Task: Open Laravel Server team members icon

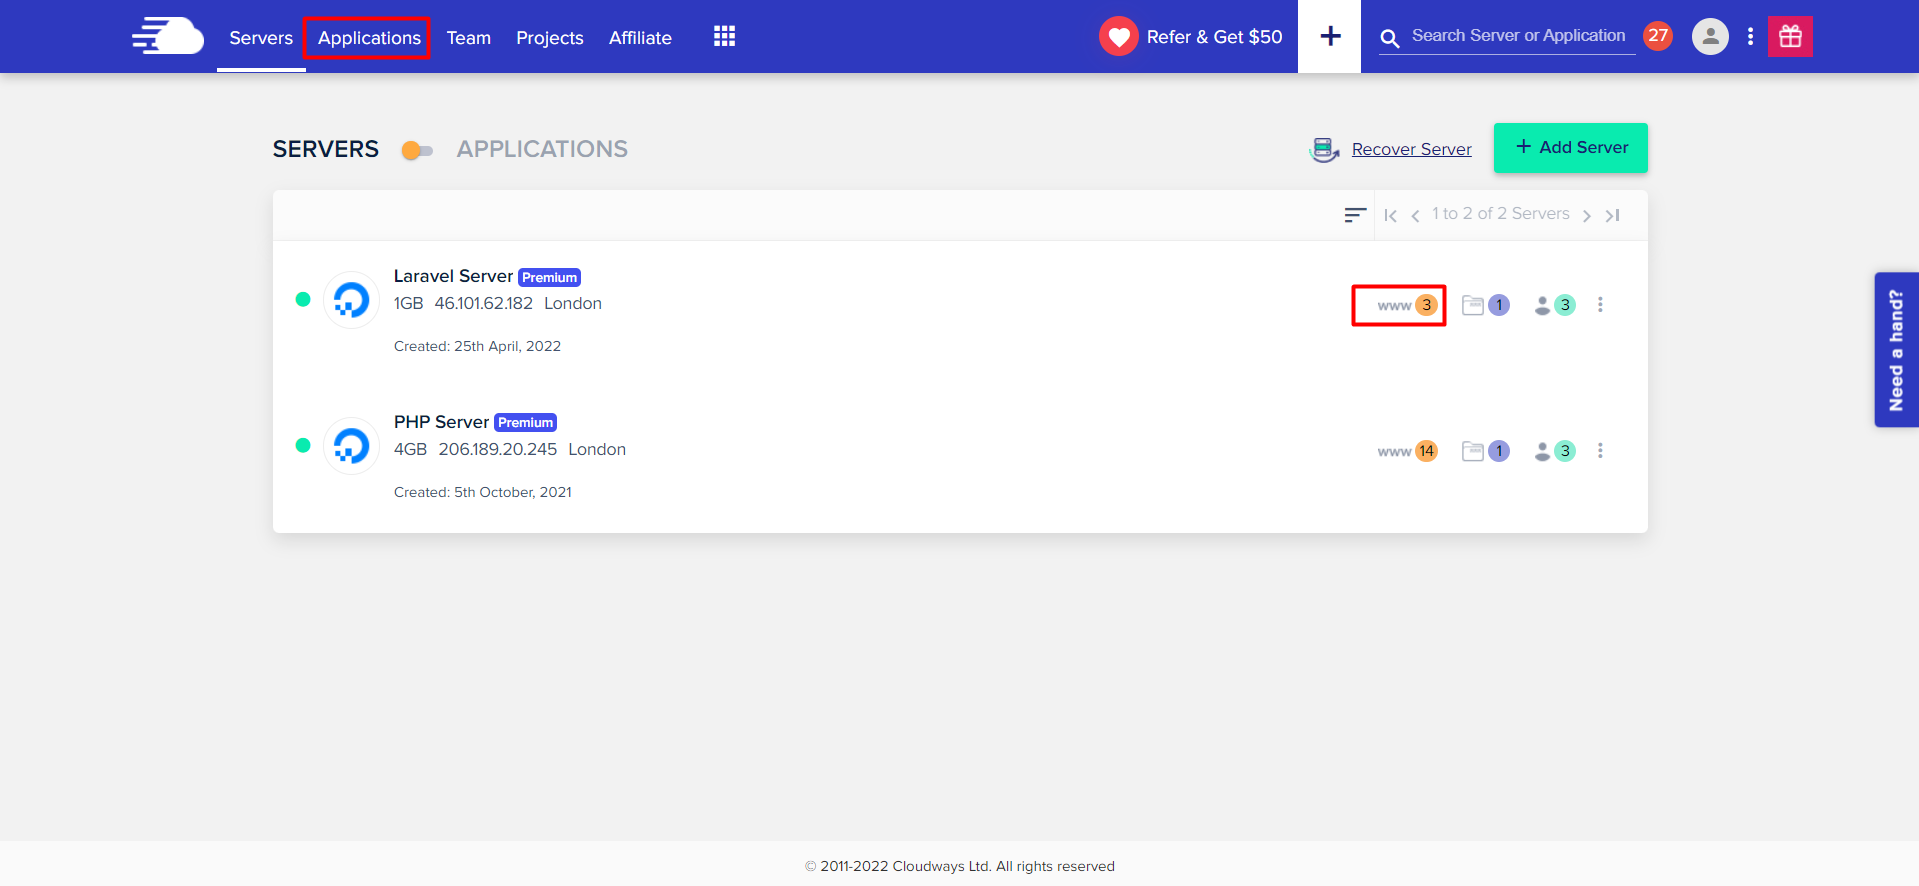Action: [x=1542, y=305]
